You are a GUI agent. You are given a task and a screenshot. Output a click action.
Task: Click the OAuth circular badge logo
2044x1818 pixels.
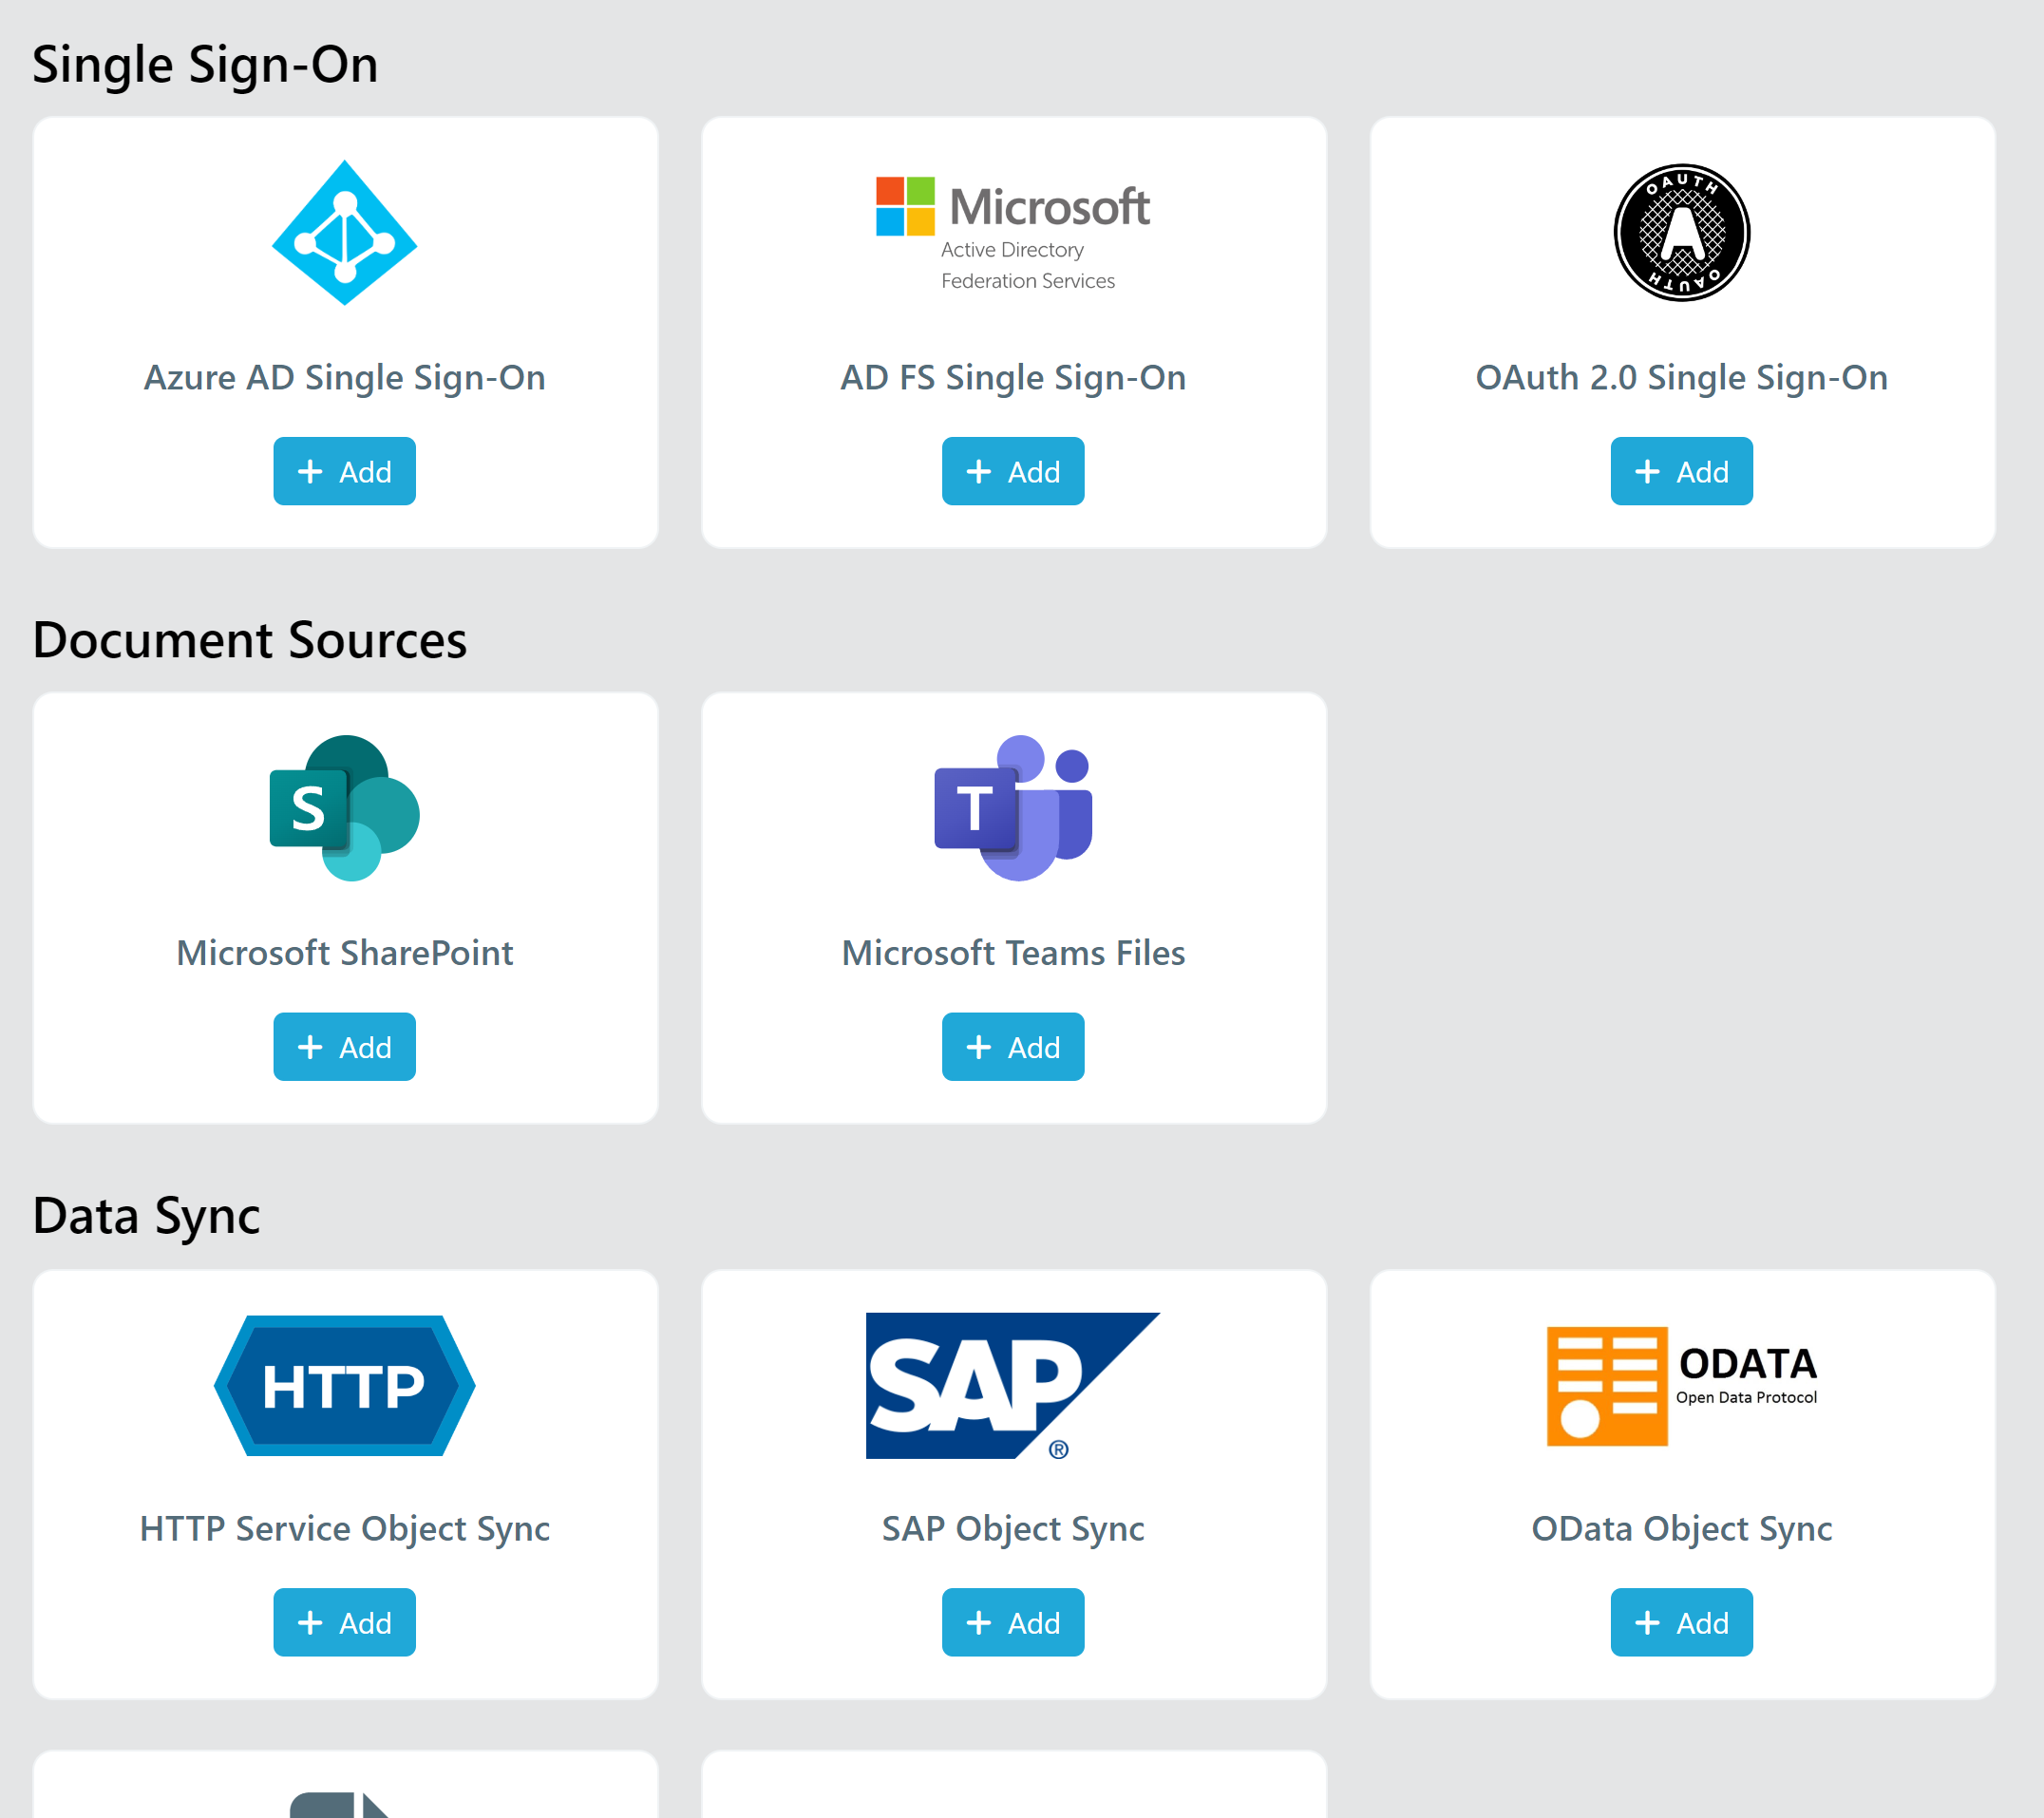1681,233
